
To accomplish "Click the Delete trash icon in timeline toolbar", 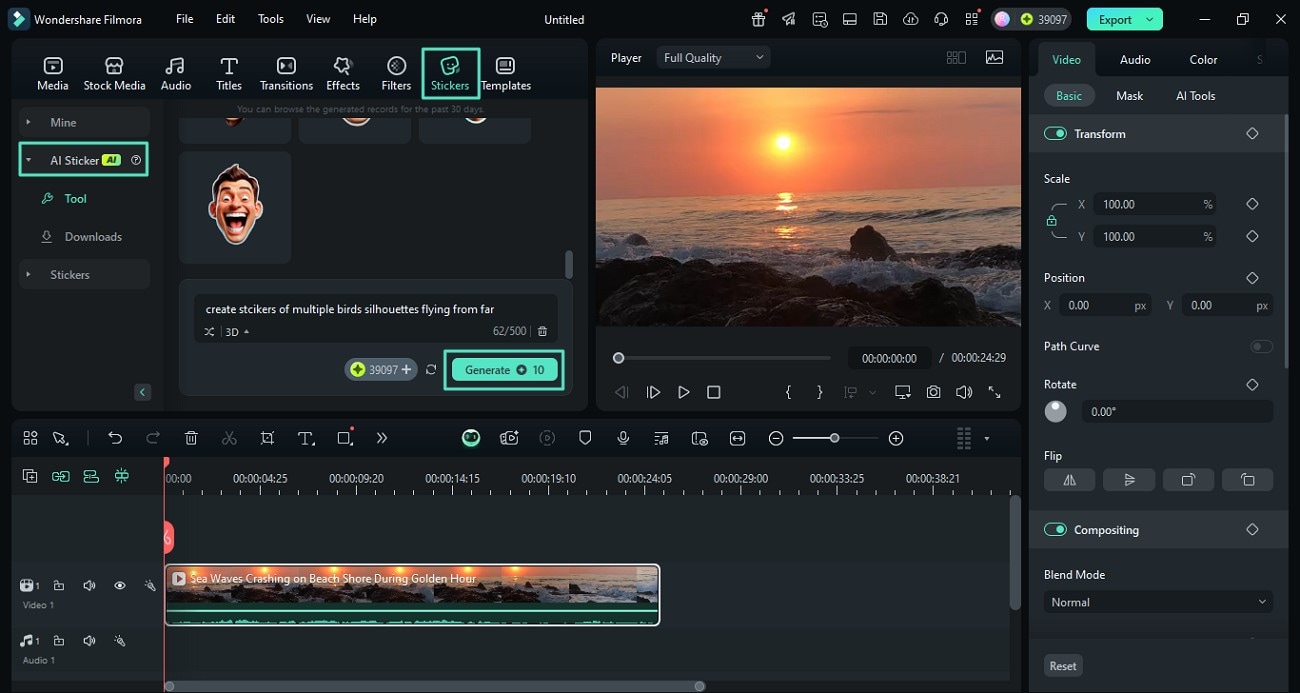I will tap(191, 438).
